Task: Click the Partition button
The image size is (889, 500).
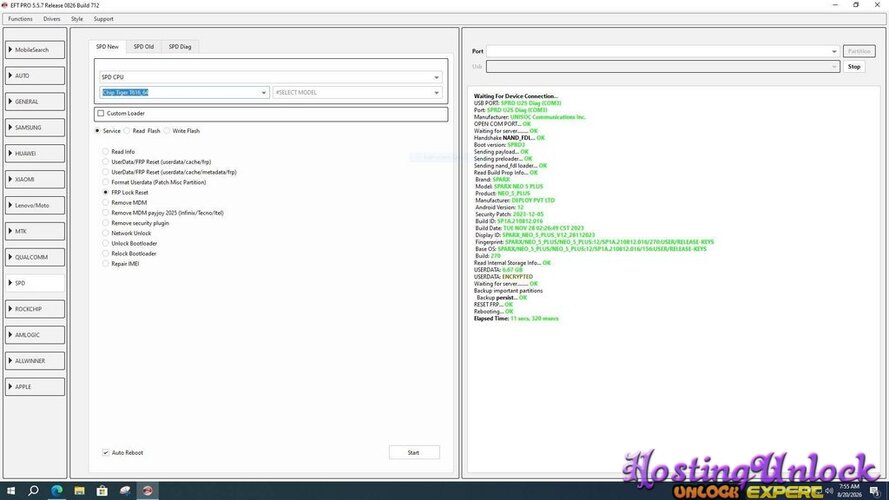Action: tap(859, 51)
